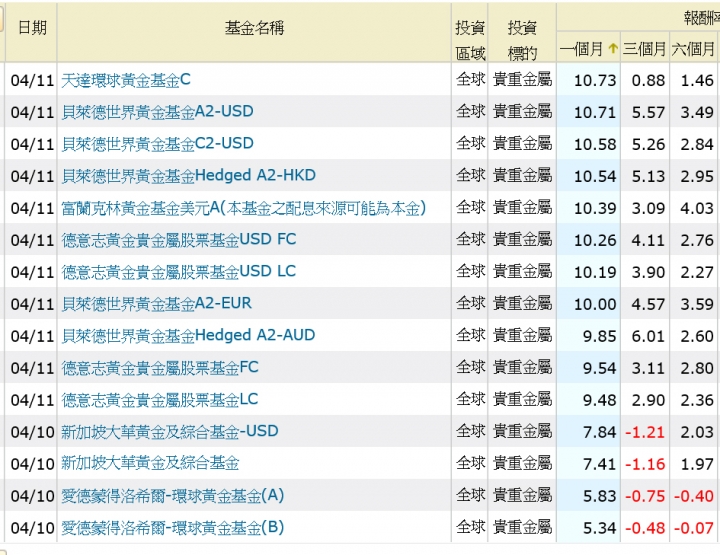Screen dimensions: 720x555
Task: Click the red -0.48 three-month value
Action: coord(645,528)
